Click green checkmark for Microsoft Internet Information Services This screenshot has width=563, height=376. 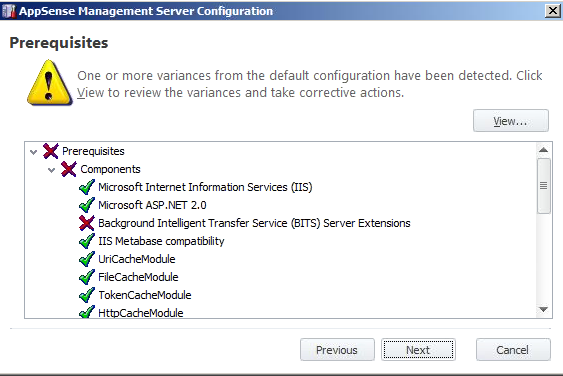pyautogui.click(x=87, y=187)
